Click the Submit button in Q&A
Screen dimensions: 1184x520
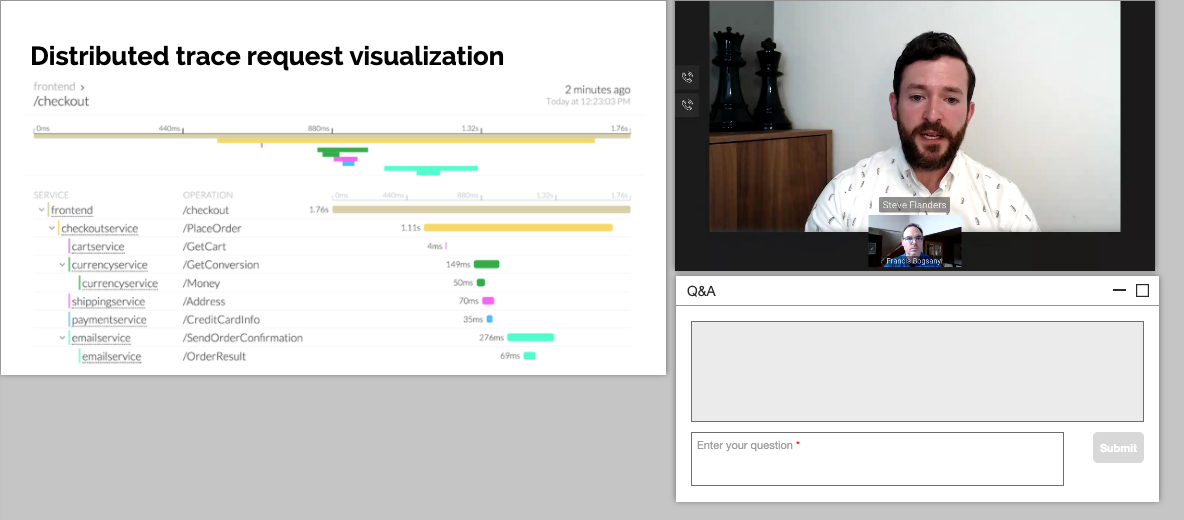click(1118, 448)
